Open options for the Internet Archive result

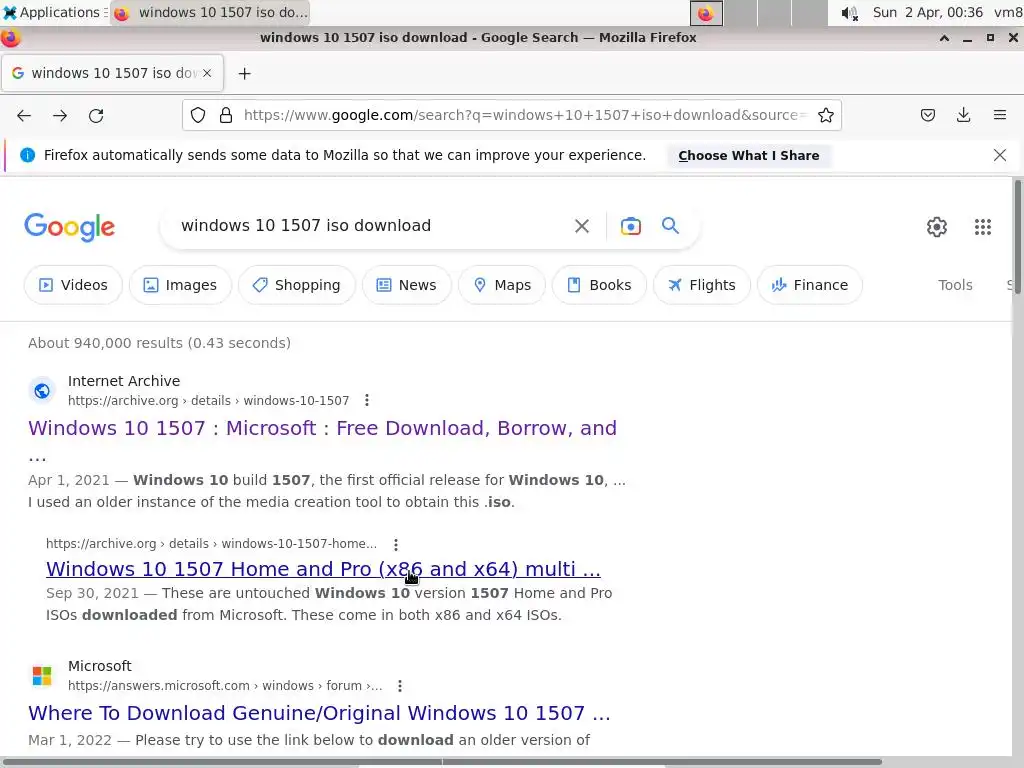tap(367, 400)
